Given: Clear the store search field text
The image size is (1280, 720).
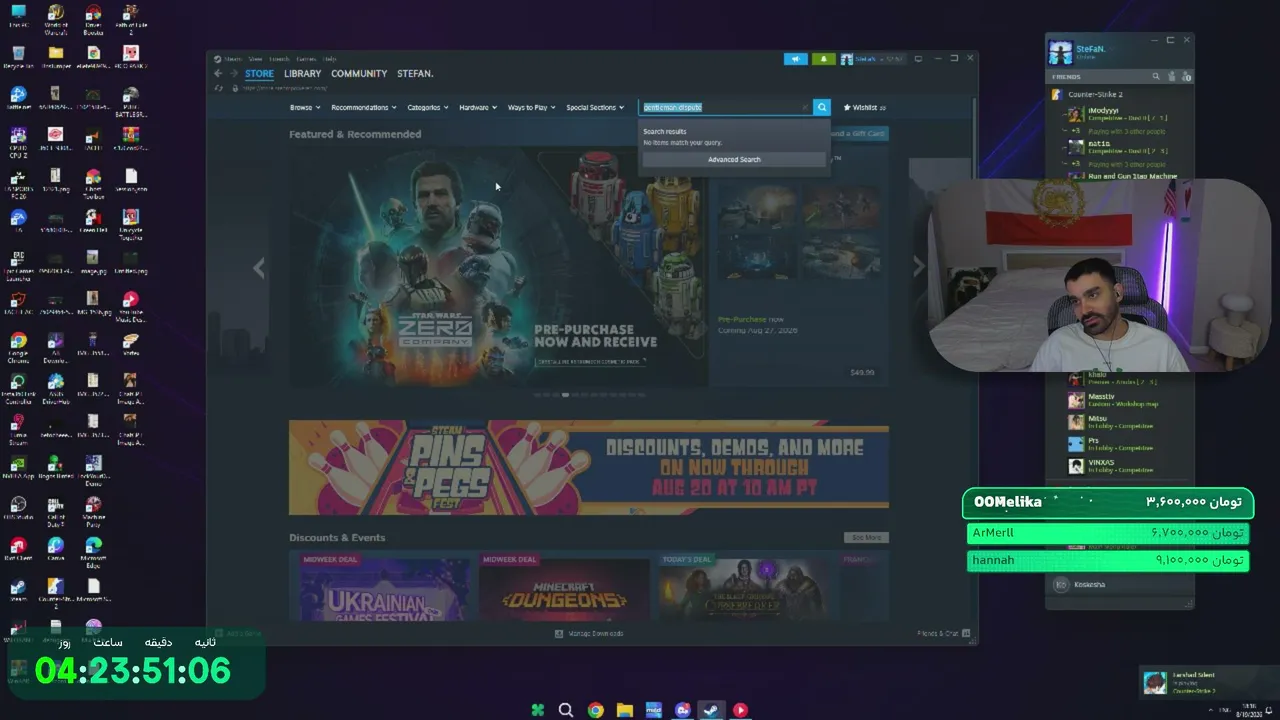Looking at the screenshot, I should point(805,107).
